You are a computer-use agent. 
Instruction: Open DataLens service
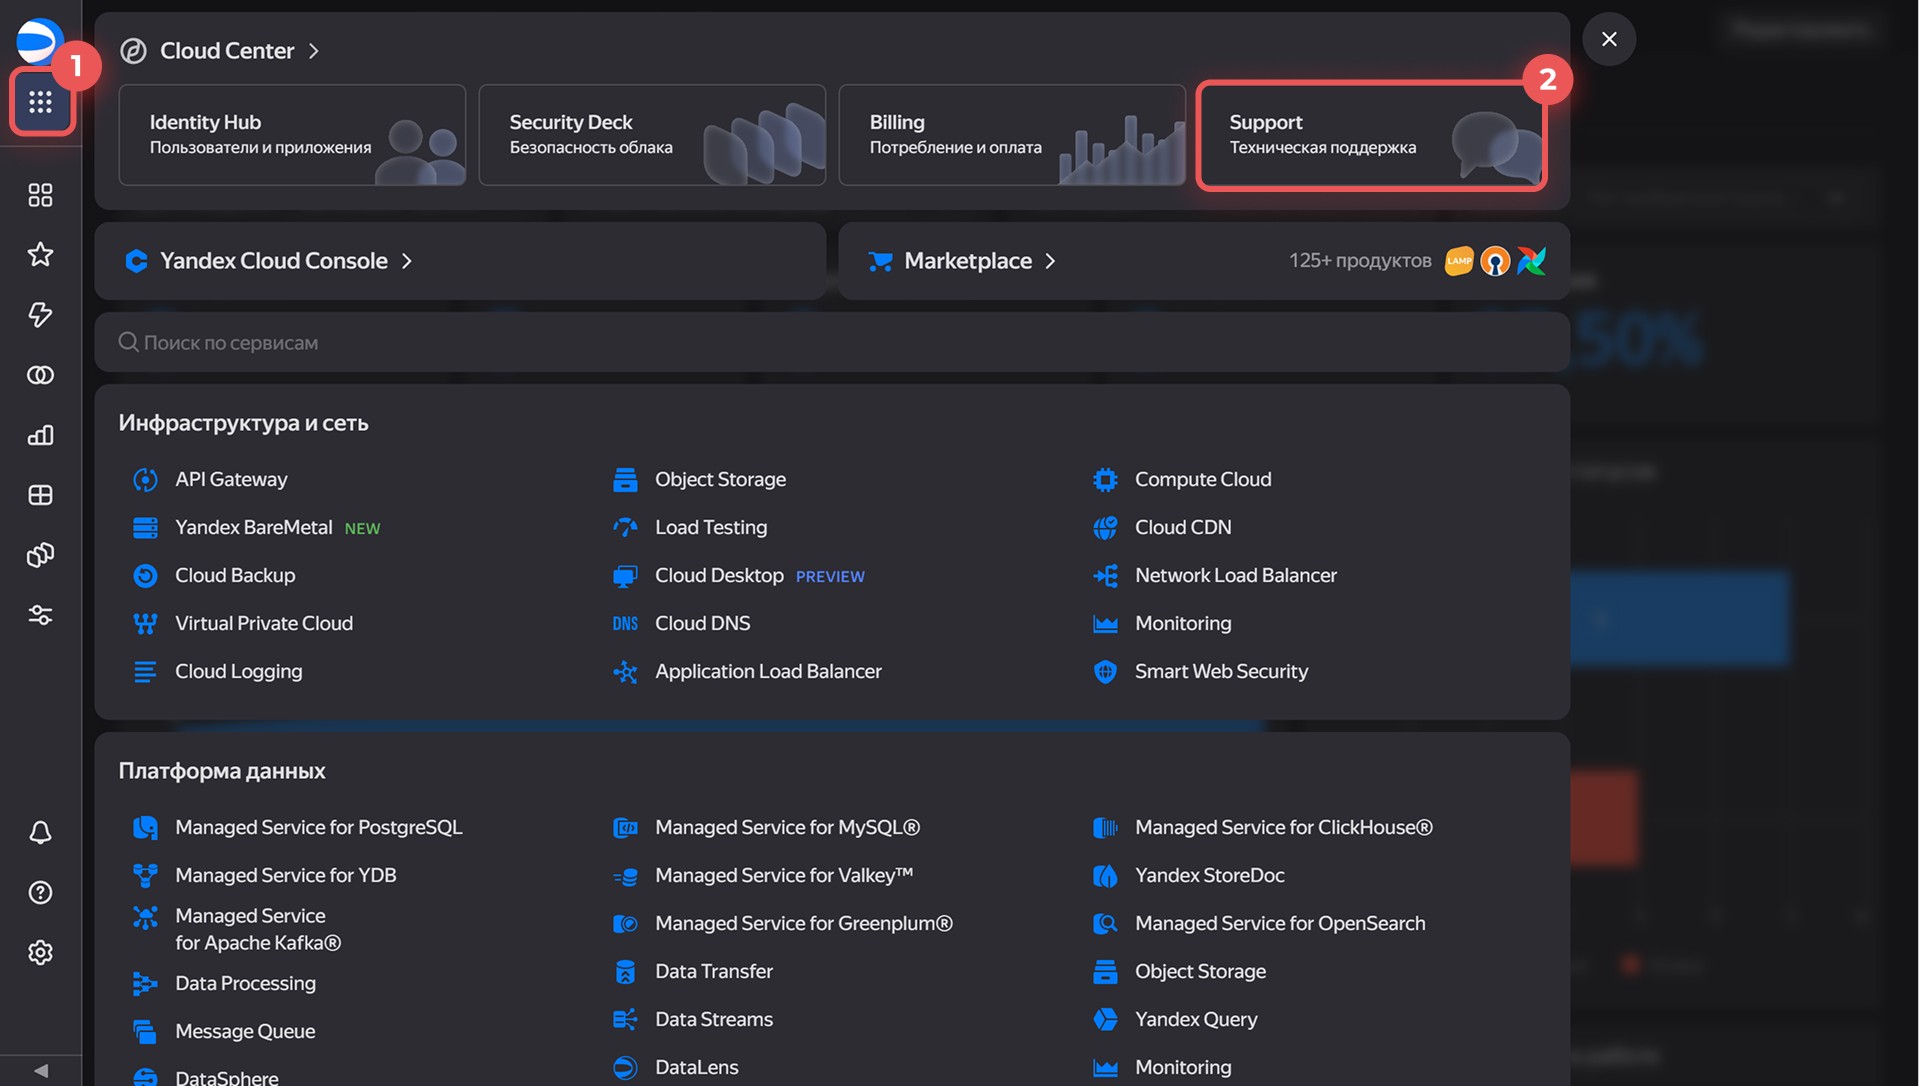click(x=697, y=1067)
